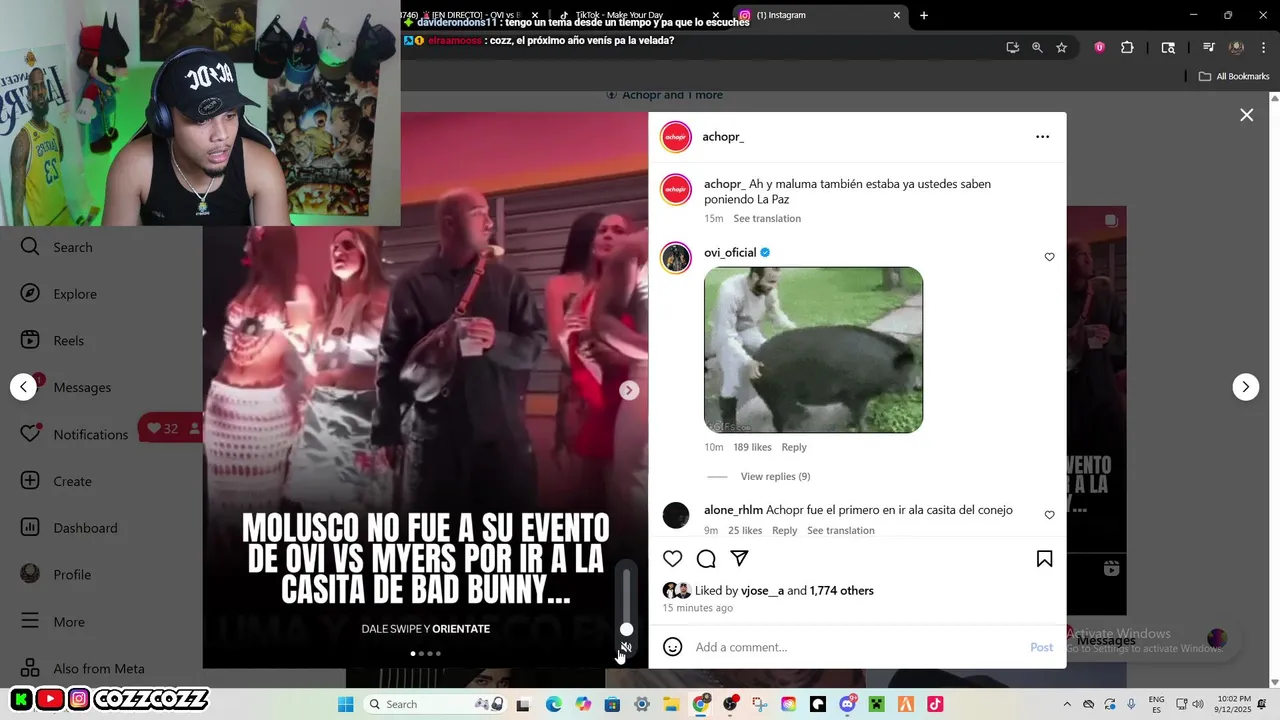Click the Add a comment field
The image size is (1280, 720).
coord(856,647)
